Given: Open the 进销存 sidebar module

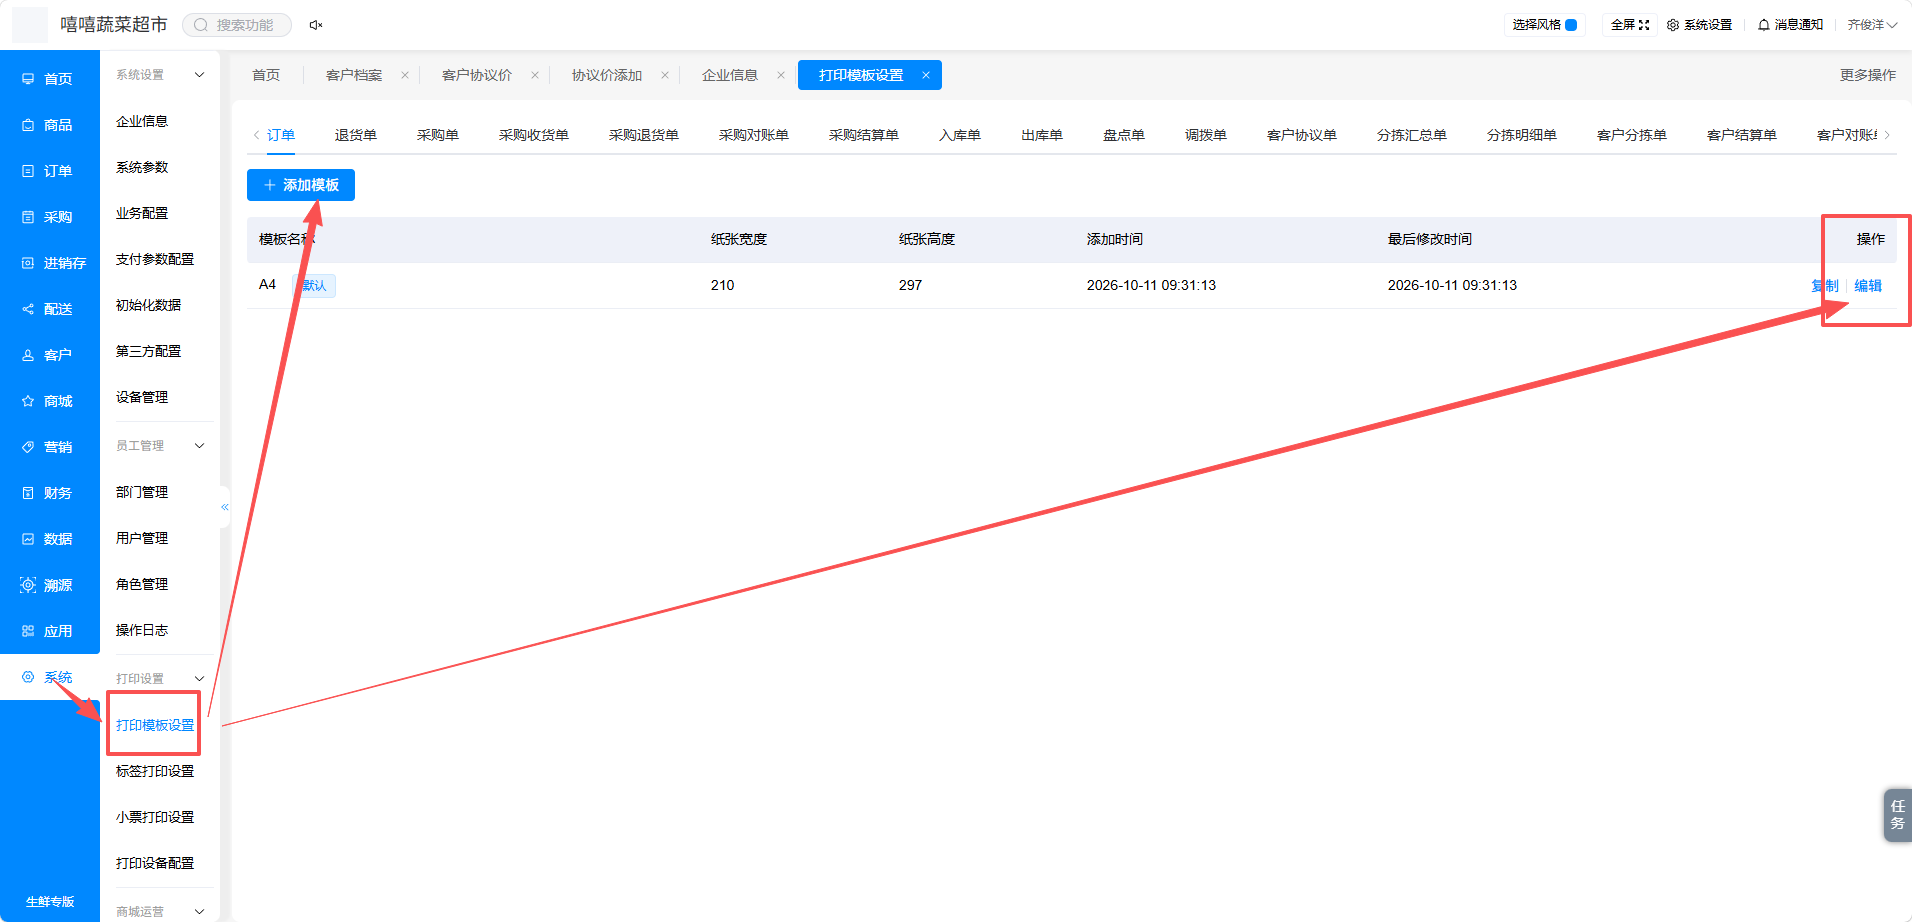Looking at the screenshot, I should tap(49, 263).
